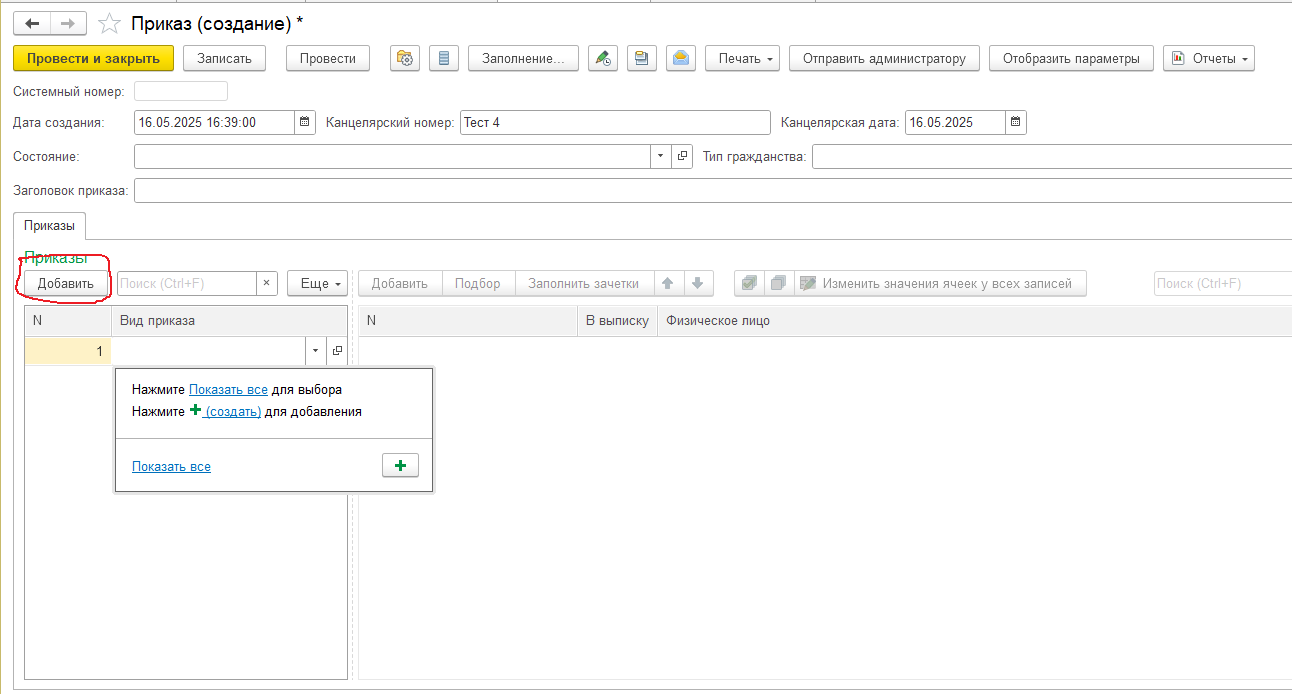Viewport: 1292px width, 694px height.
Task: Open calendar for Канцелярская дата field
Action: click(1016, 123)
